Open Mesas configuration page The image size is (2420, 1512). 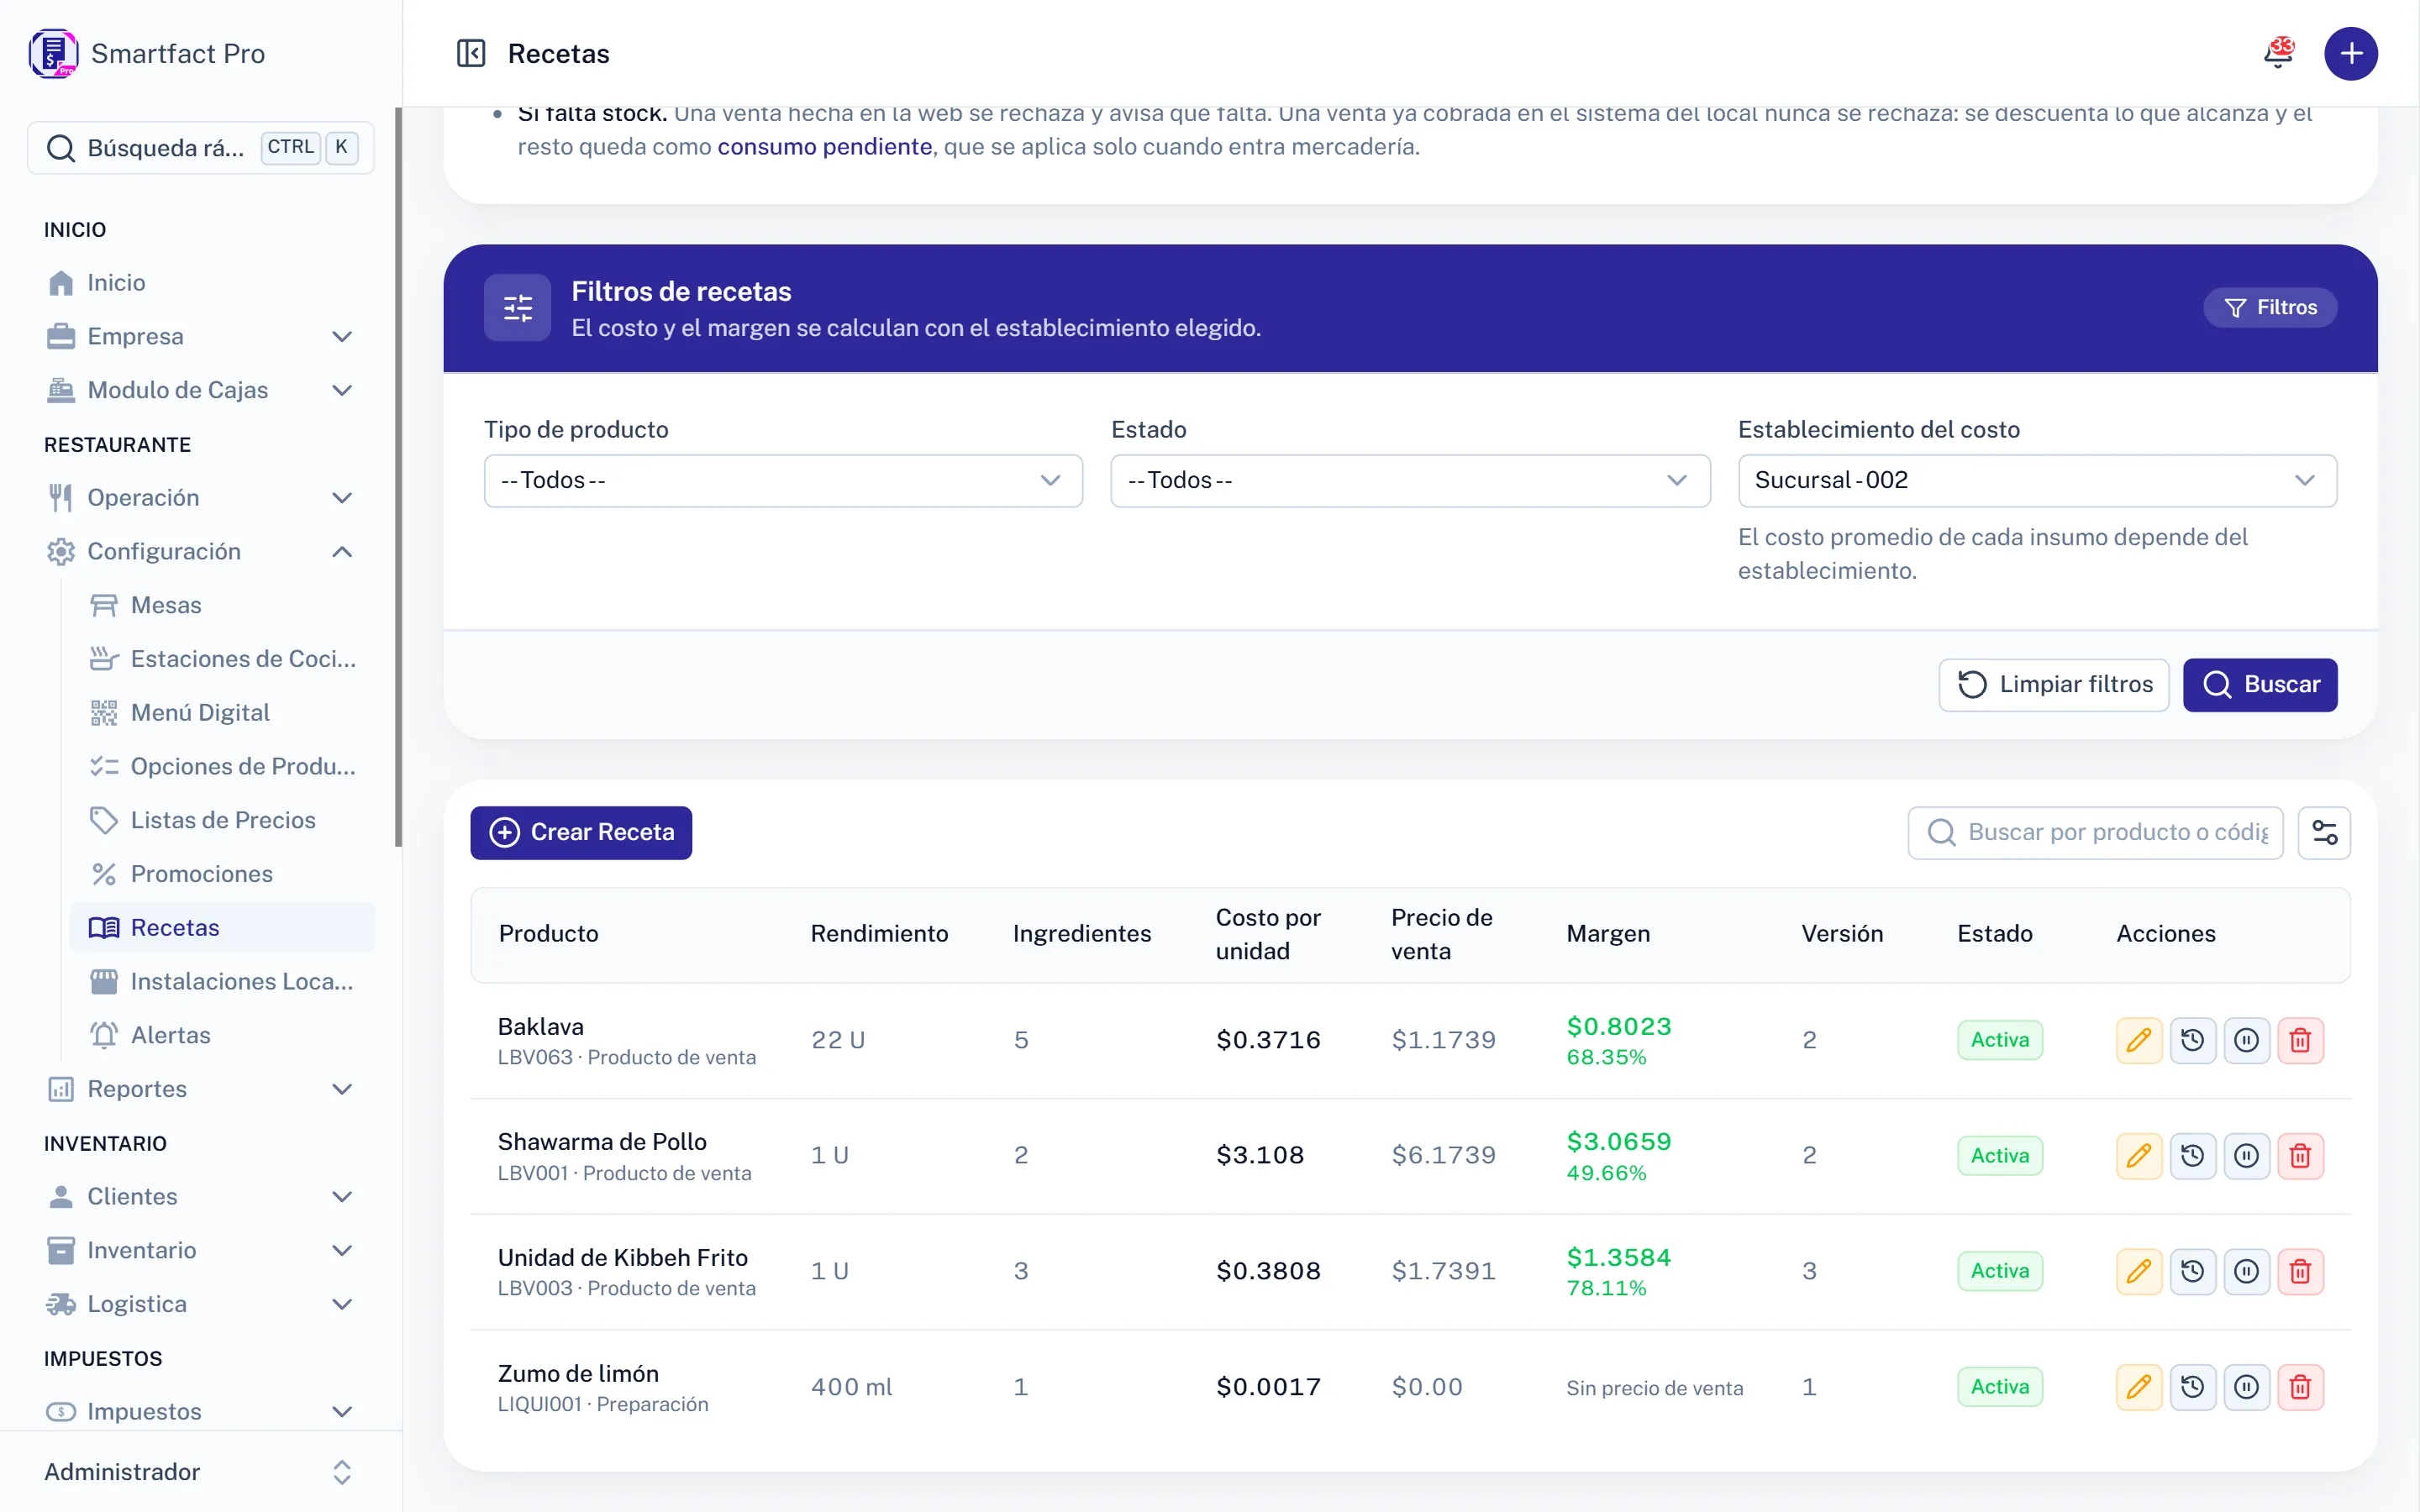pyautogui.click(x=222, y=605)
